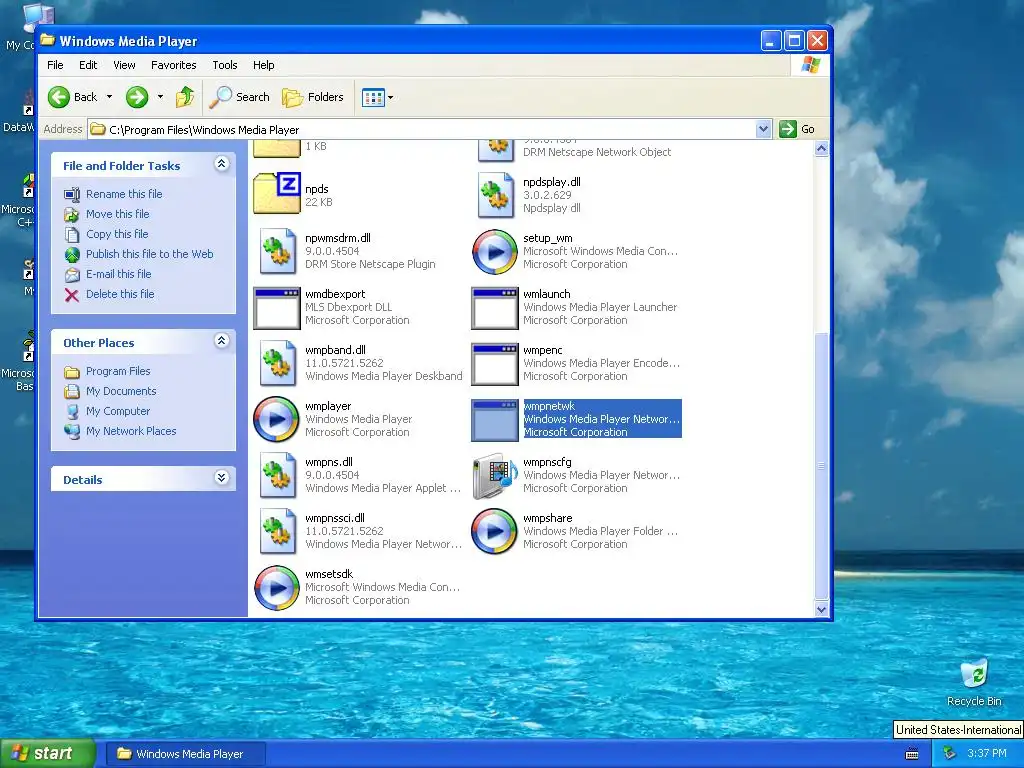1024x768 pixels.
Task: Open the Help menu
Action: tap(264, 65)
